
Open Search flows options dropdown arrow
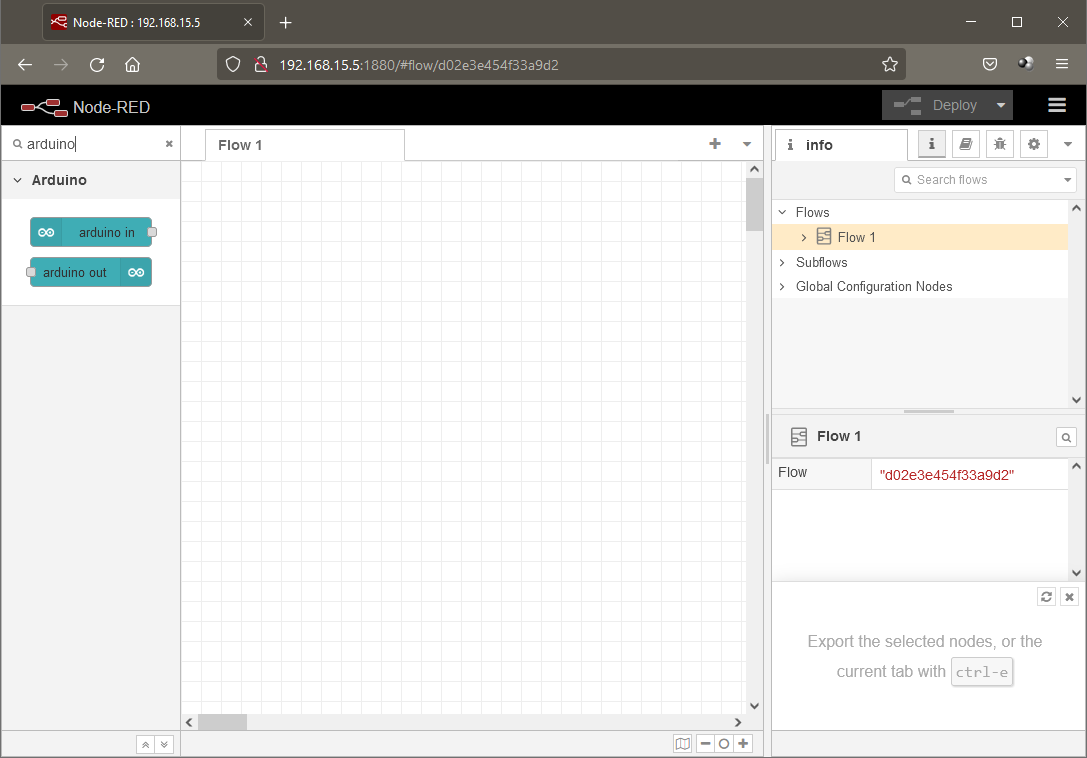(x=1068, y=180)
